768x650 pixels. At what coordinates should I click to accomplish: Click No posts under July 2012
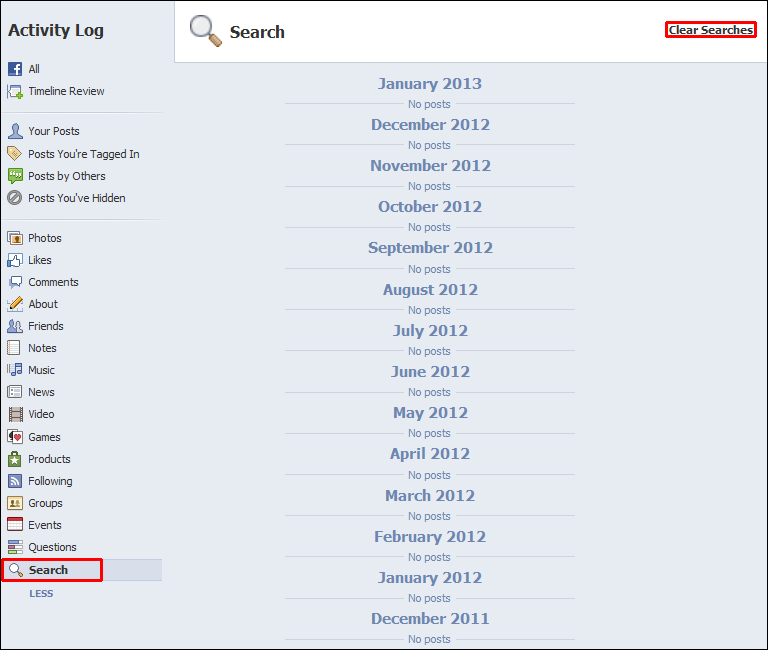coord(429,351)
